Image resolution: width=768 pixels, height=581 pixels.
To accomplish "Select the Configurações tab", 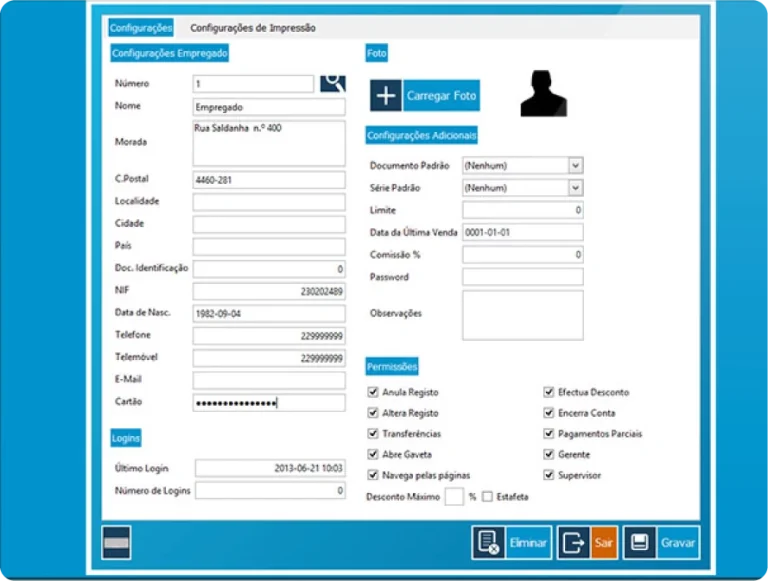I will click(x=140, y=28).
